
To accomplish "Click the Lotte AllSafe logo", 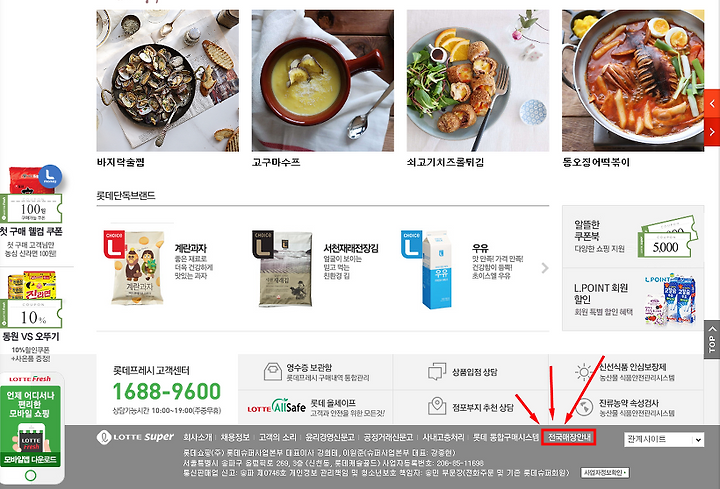I will pos(276,406).
